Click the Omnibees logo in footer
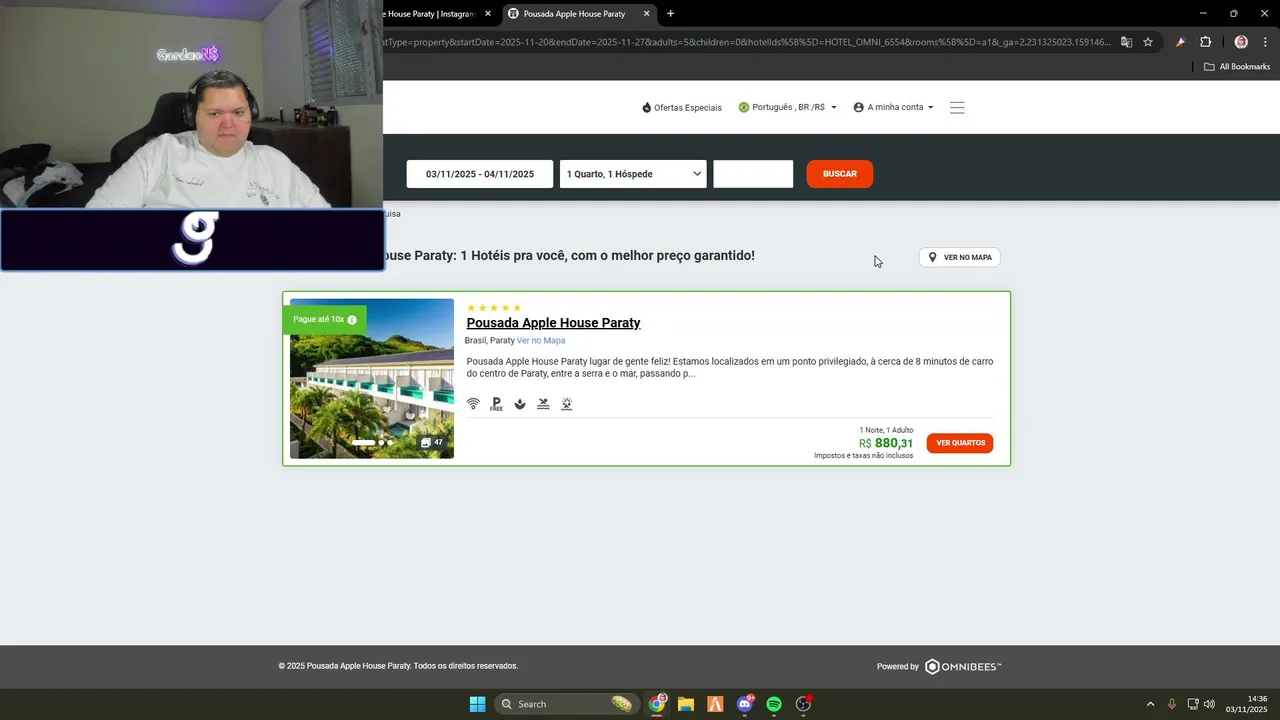This screenshot has width=1280, height=720. (963, 666)
